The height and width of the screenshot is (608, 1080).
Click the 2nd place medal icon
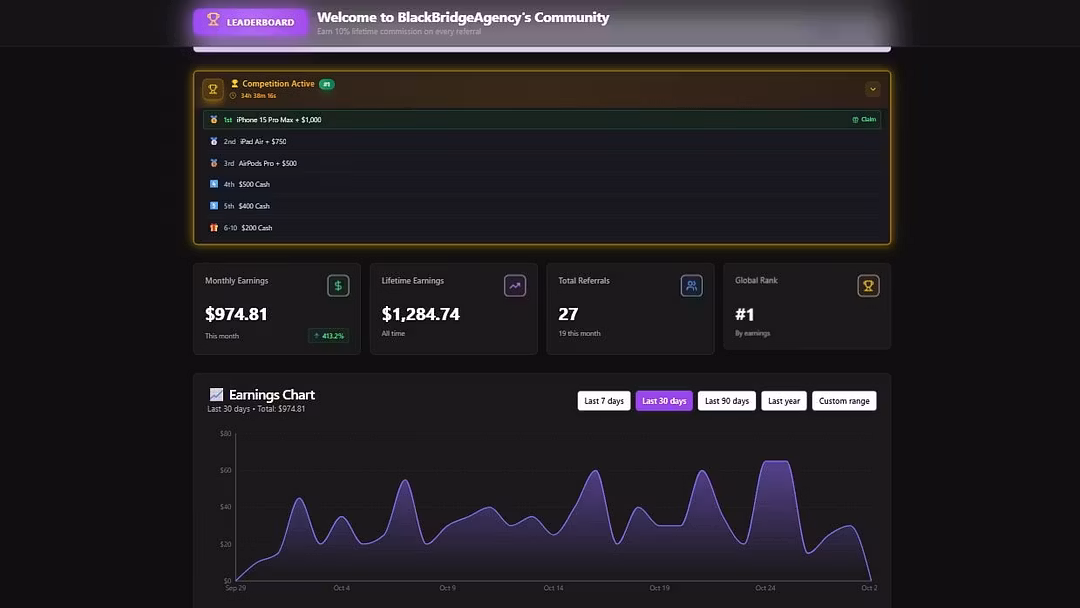pos(214,142)
